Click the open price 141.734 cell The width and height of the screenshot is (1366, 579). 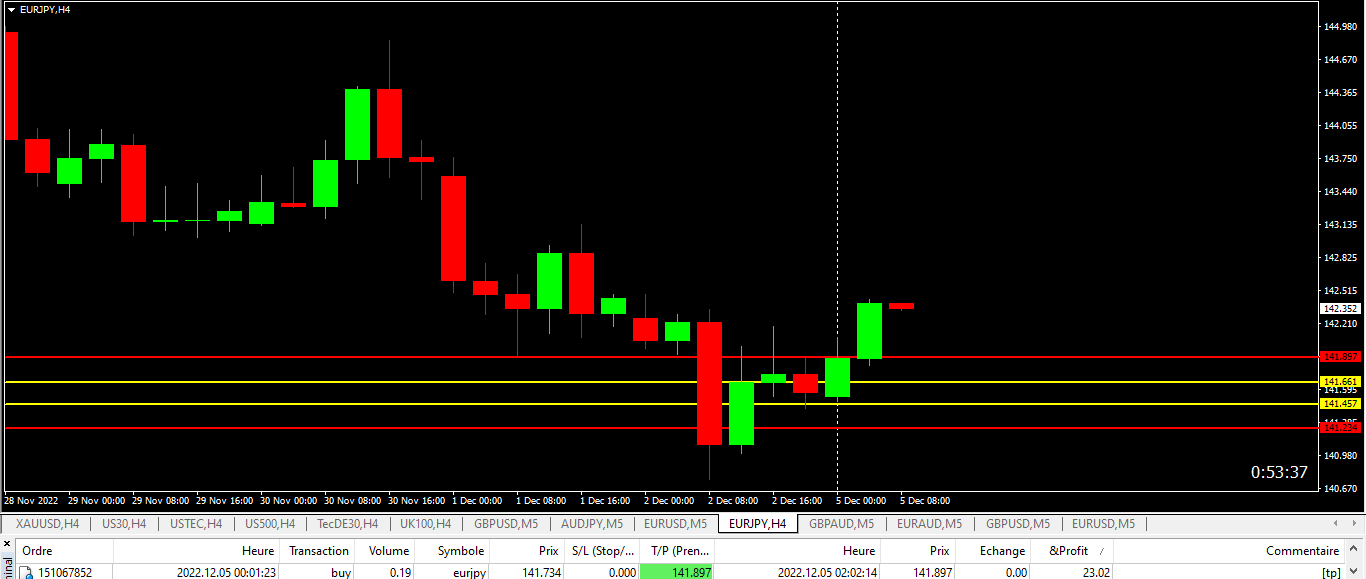click(540, 573)
